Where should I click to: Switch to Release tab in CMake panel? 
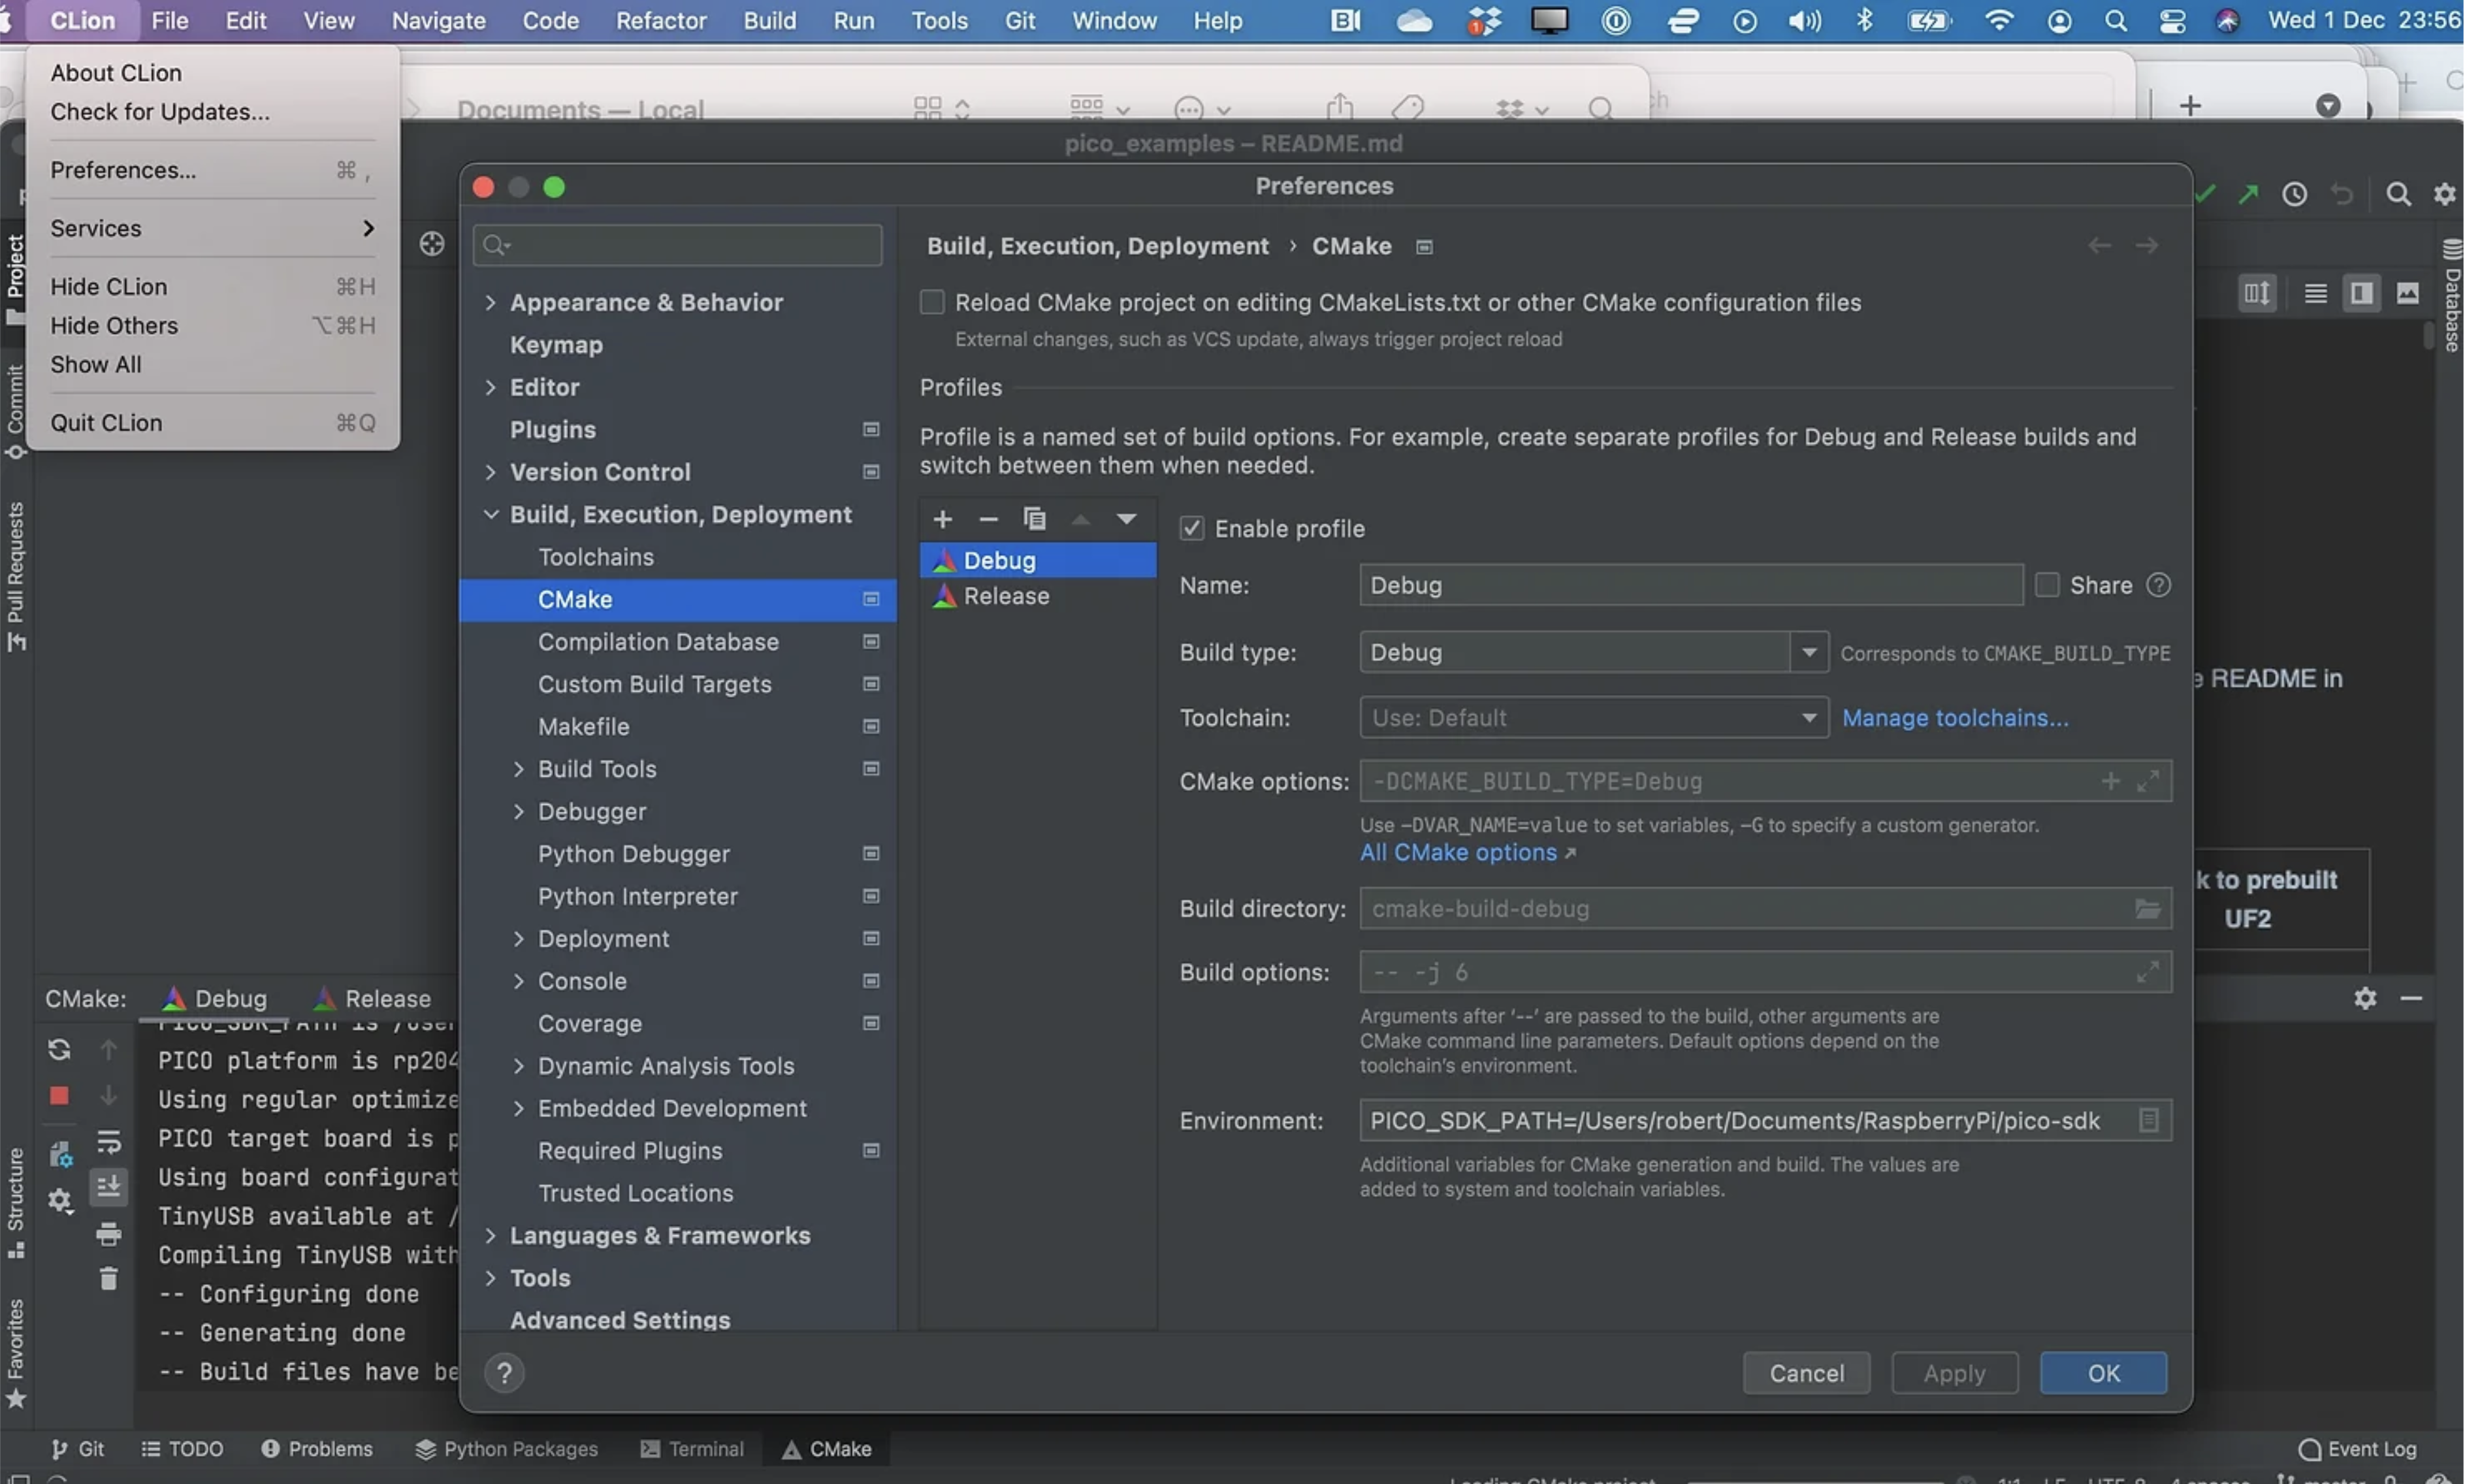[x=372, y=998]
